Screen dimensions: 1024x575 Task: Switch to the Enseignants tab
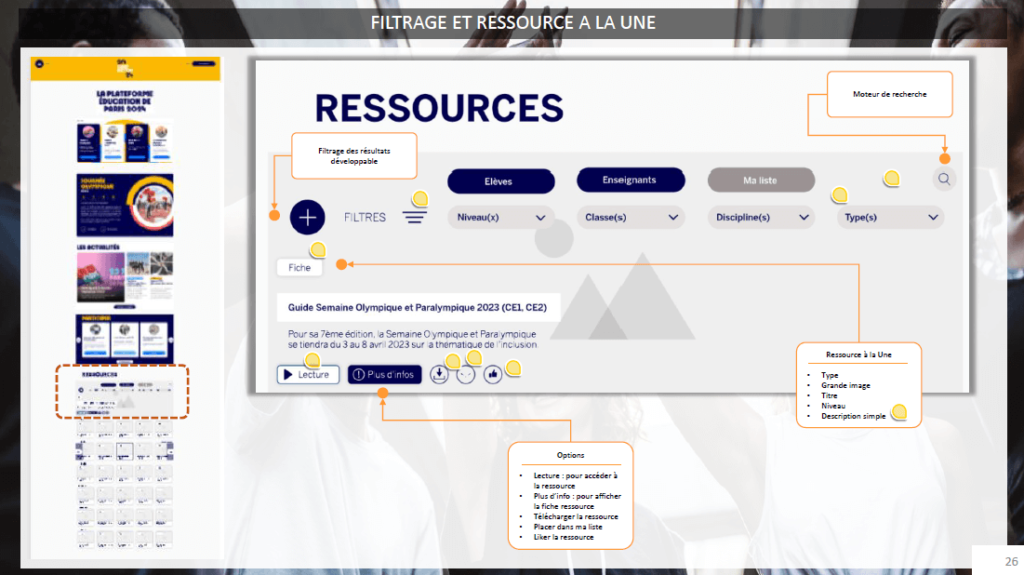tap(630, 180)
